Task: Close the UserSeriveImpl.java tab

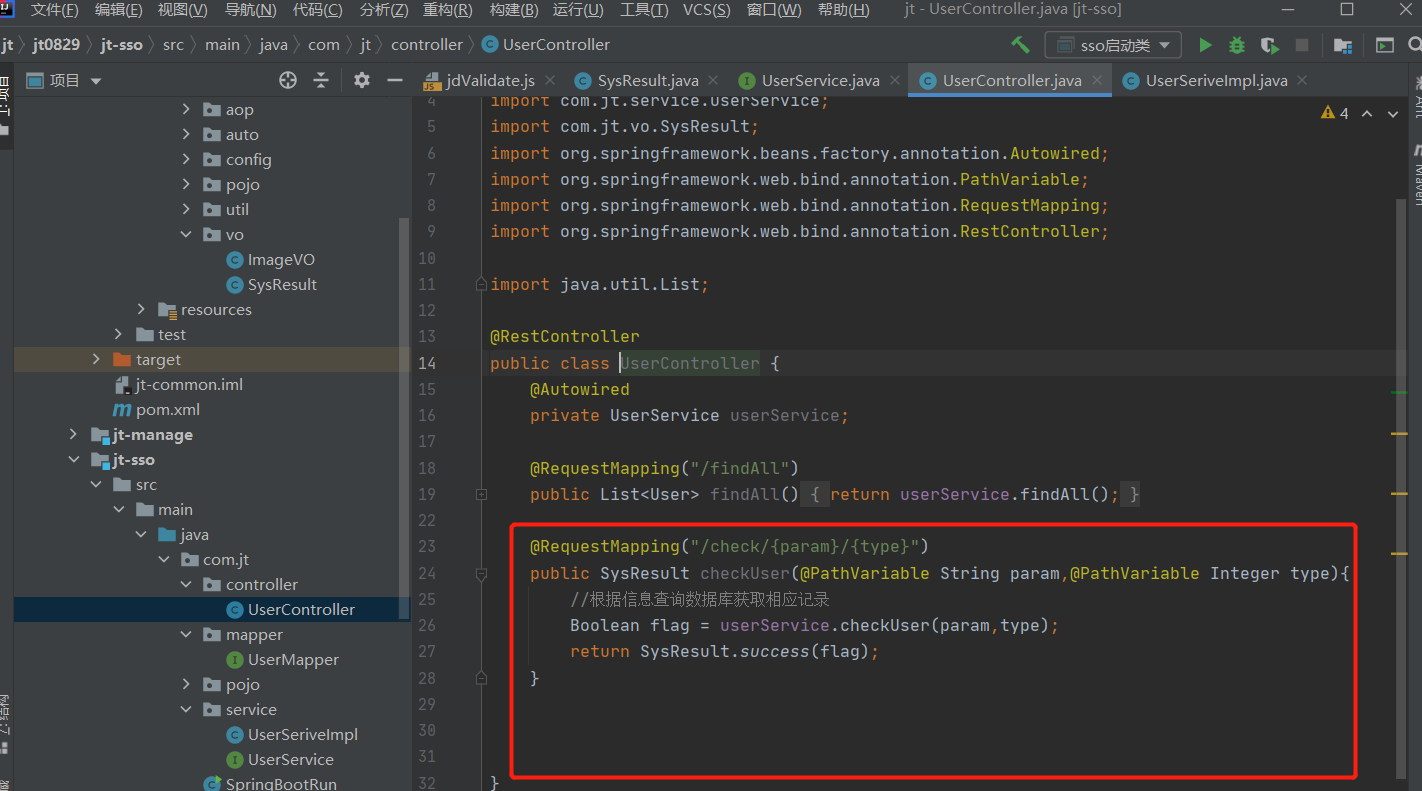Action: point(1304,80)
